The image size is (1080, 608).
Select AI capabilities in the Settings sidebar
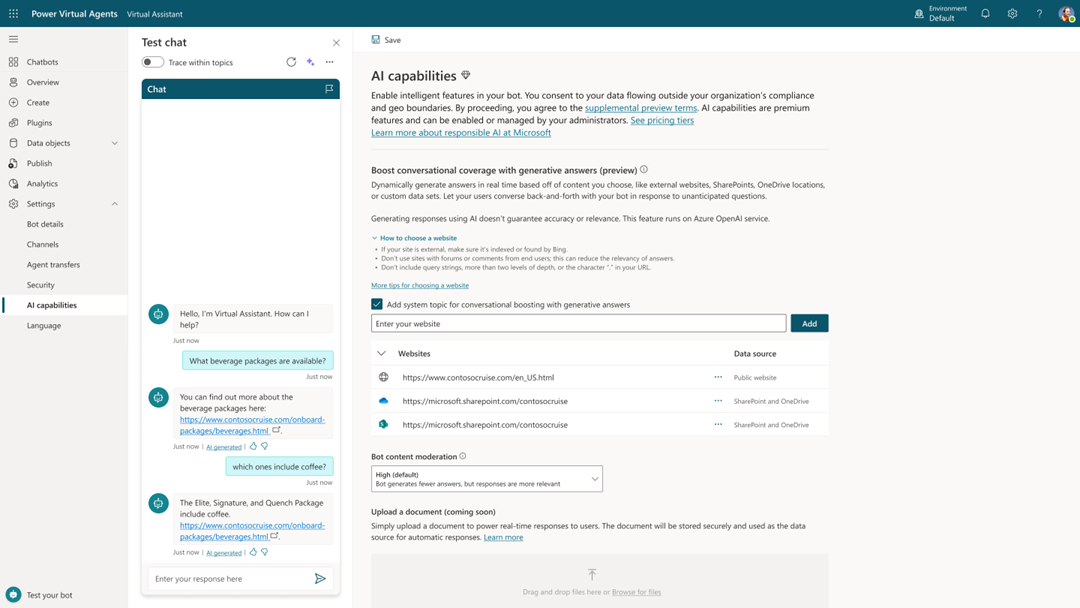(x=53, y=305)
